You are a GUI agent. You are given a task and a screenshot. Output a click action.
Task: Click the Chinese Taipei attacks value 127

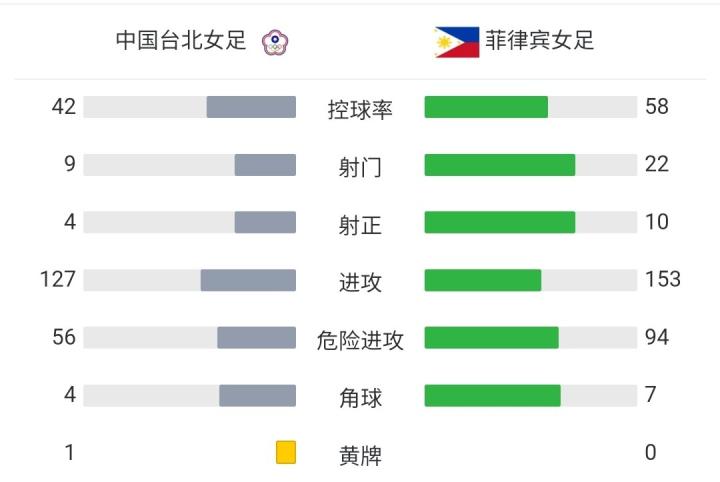pos(58,279)
